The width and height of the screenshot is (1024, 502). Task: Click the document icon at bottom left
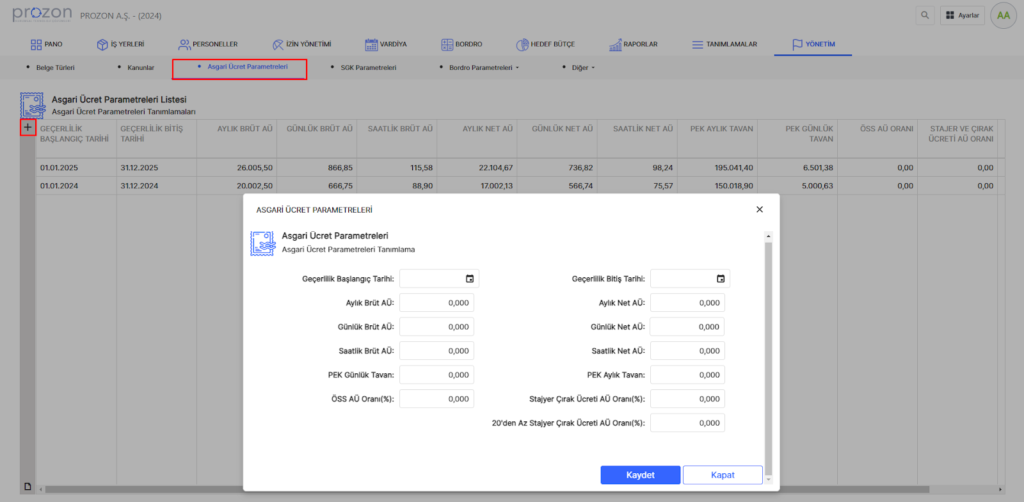(28, 487)
